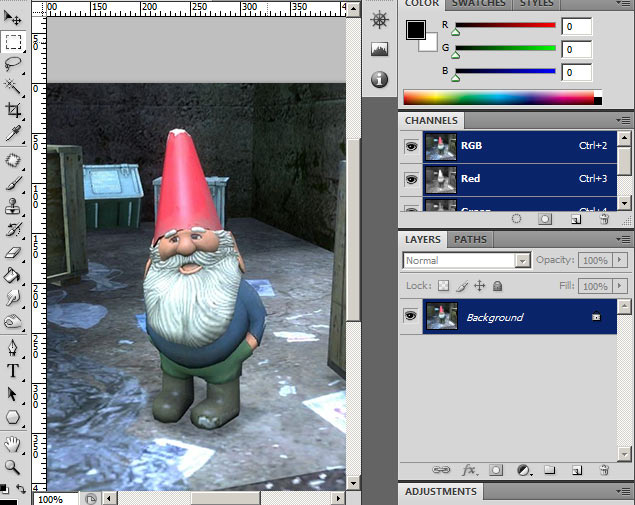Save selection as channel
The width and height of the screenshot is (635, 505).
pos(545,219)
